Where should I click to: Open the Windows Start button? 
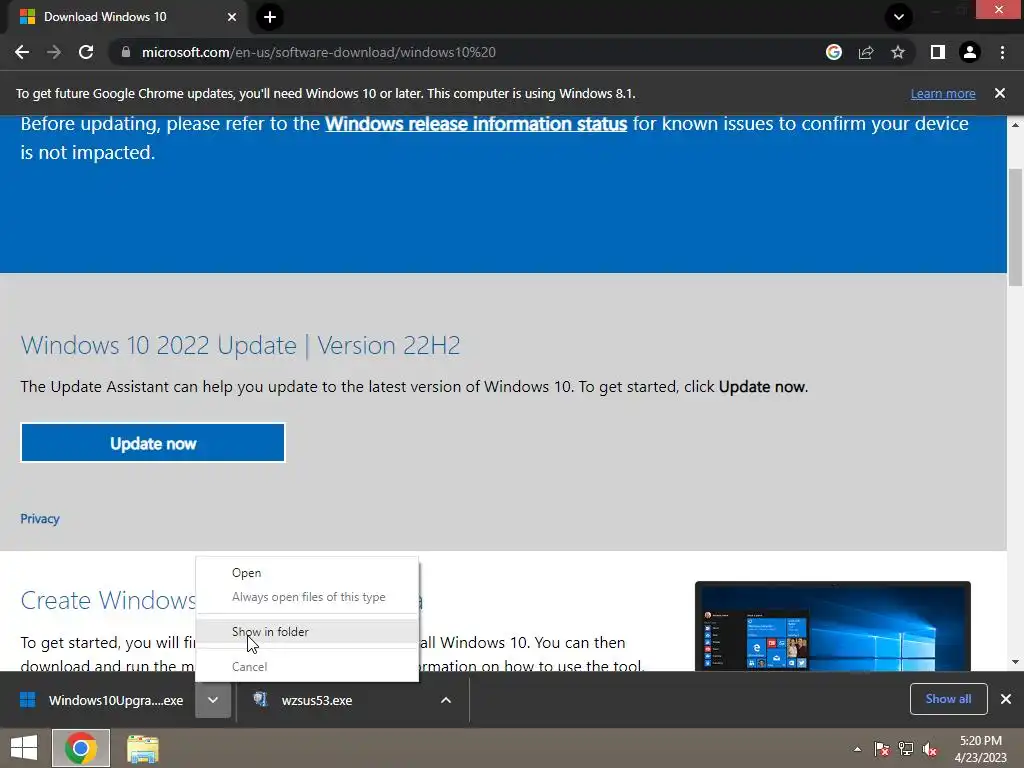pos(24,748)
